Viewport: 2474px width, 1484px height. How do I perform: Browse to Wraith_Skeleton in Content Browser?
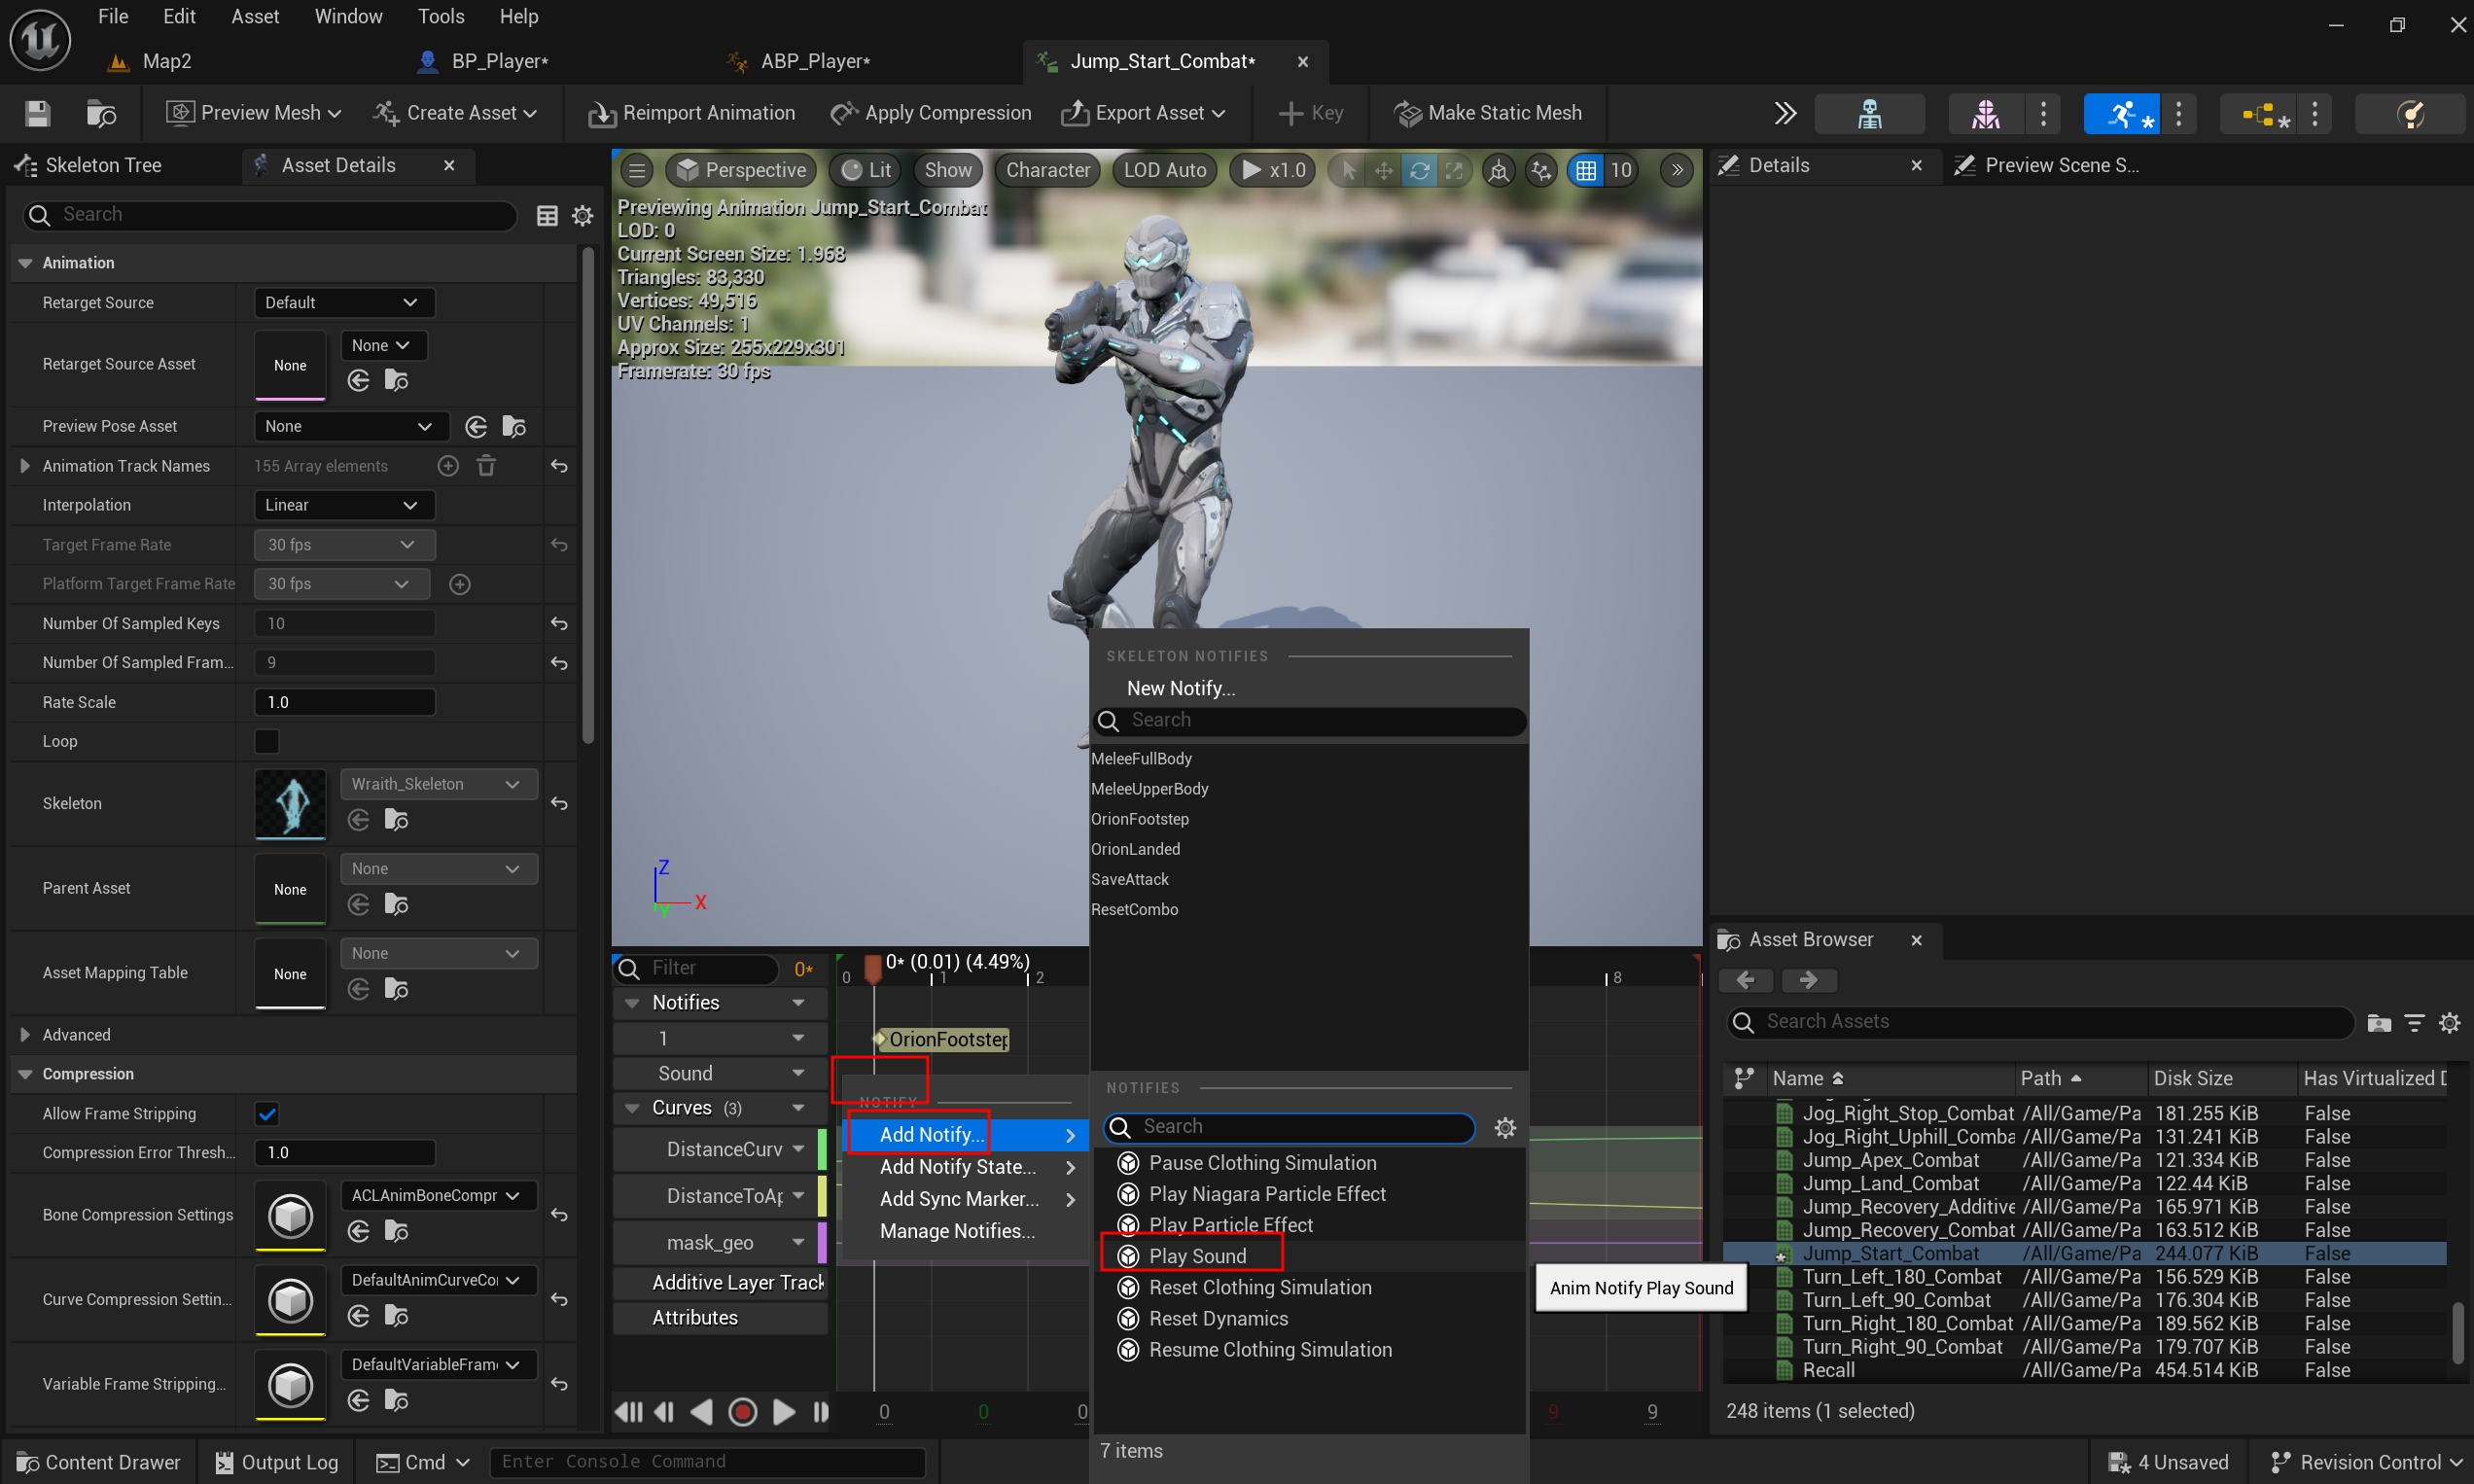click(x=396, y=821)
